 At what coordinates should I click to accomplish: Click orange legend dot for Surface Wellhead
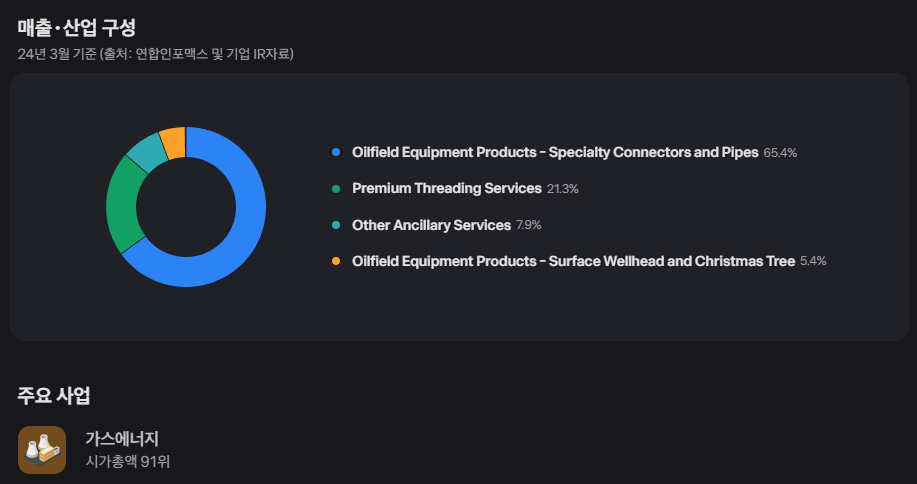[336, 261]
